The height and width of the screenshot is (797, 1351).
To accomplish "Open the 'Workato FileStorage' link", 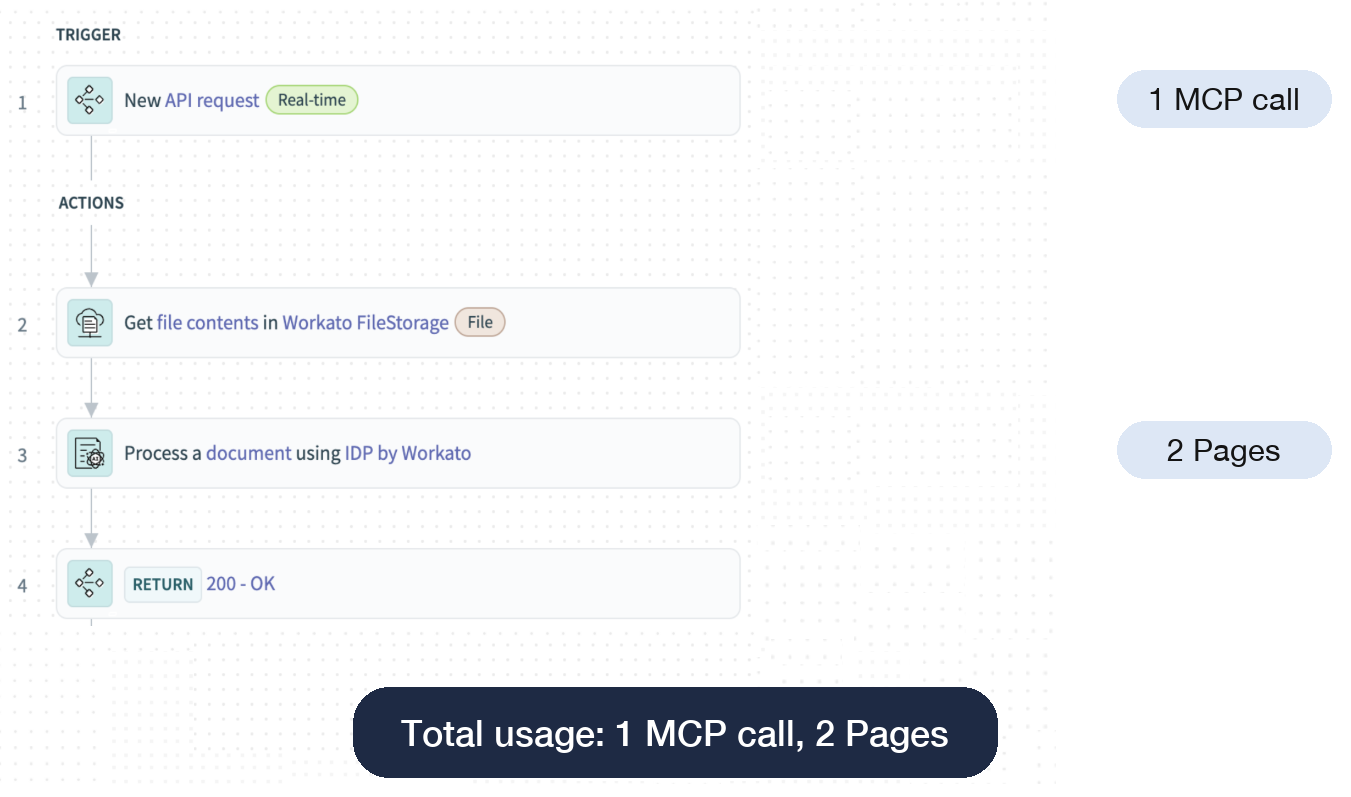I will [x=365, y=323].
